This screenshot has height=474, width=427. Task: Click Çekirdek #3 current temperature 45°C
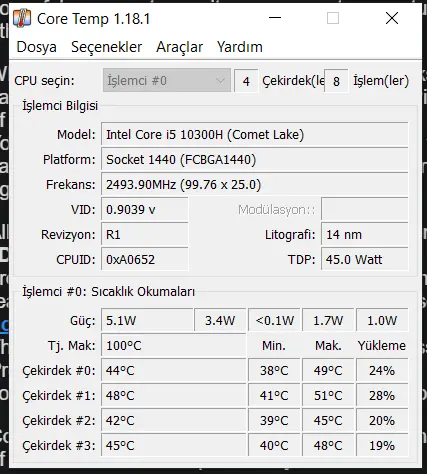[x=174, y=445]
